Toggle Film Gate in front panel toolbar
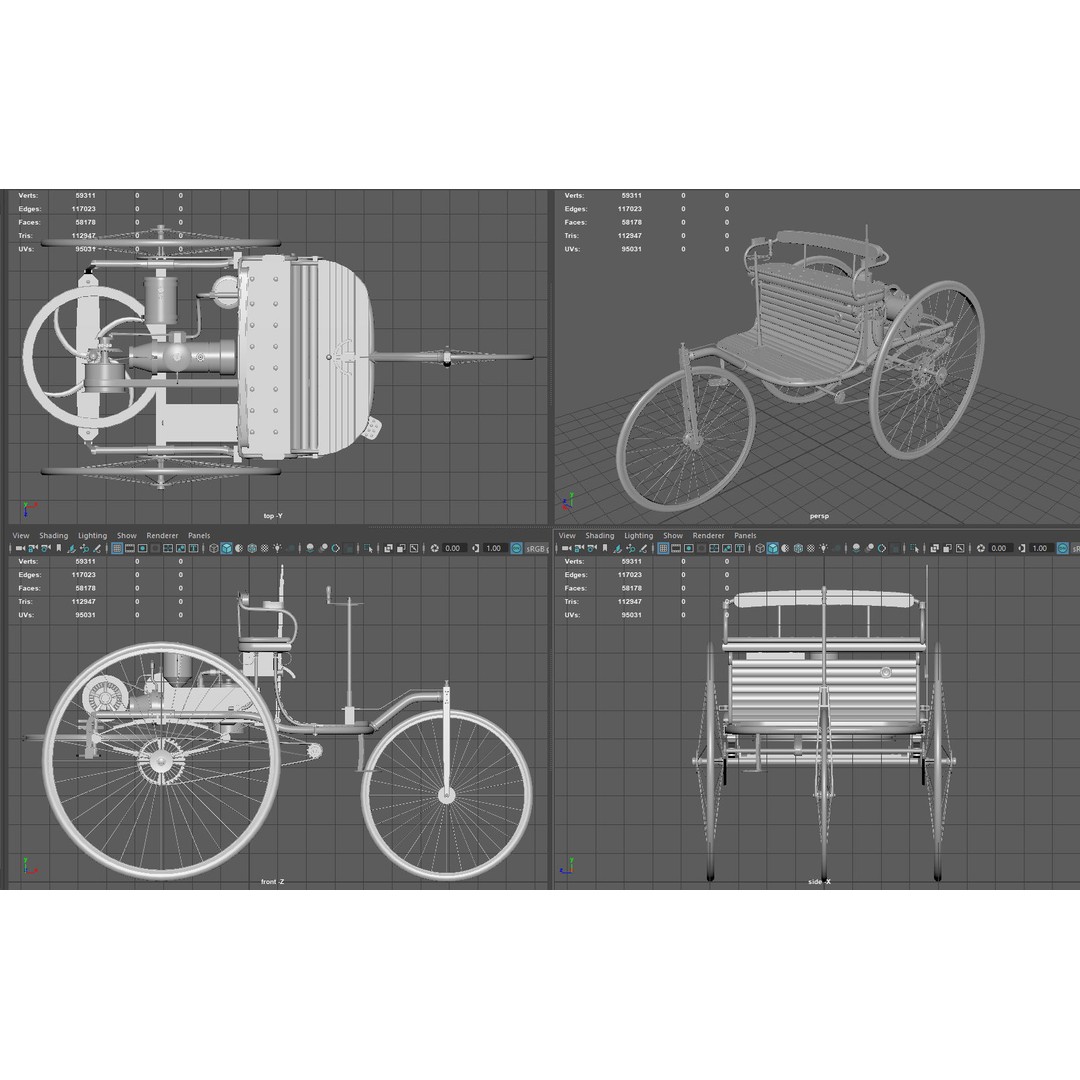This screenshot has height=1080, width=1080. pos(129,548)
